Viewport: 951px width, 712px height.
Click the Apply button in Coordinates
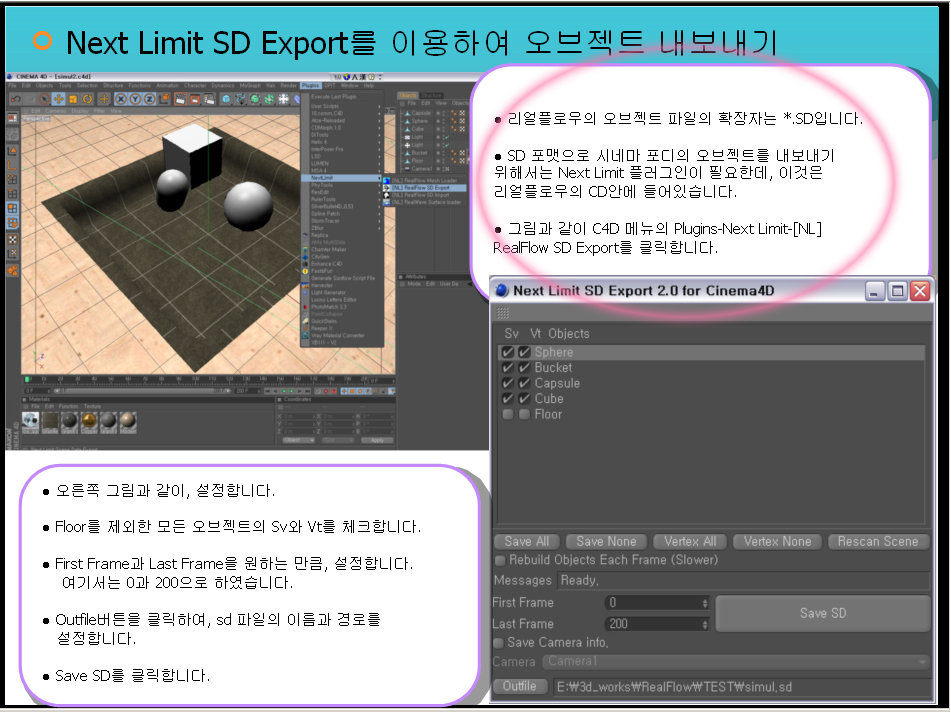point(377,440)
